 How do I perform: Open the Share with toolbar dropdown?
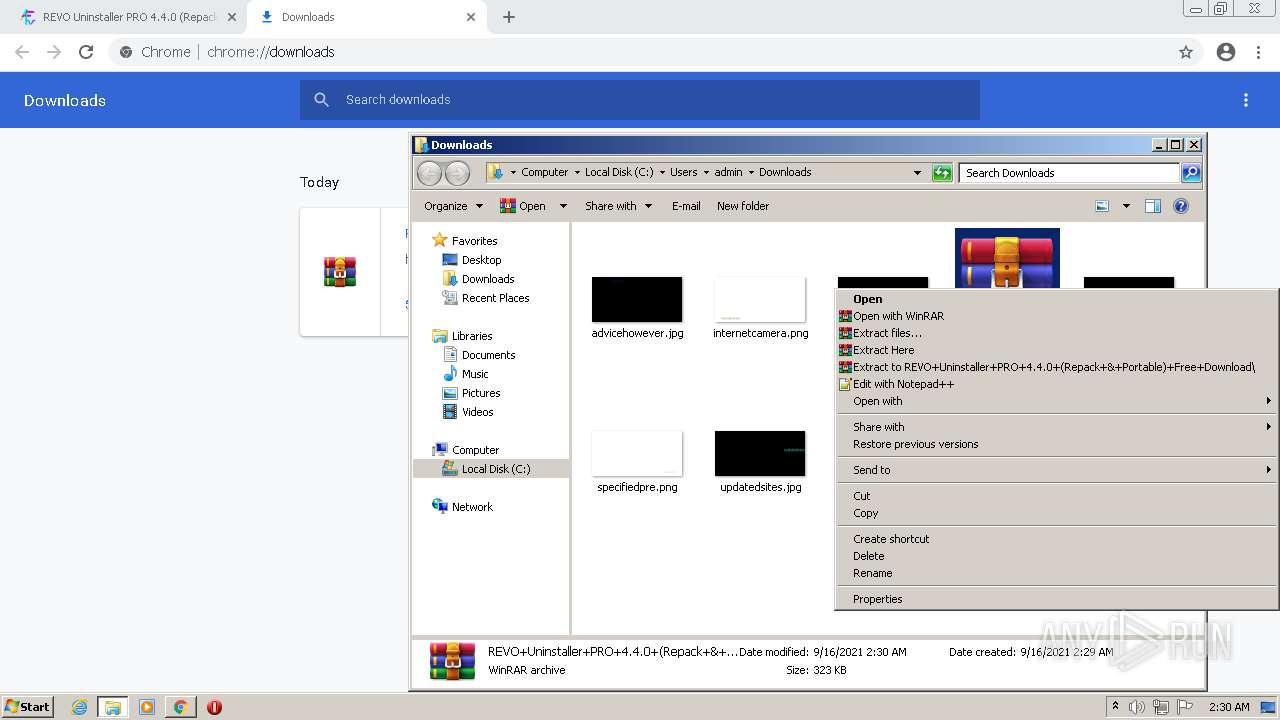tap(618, 206)
